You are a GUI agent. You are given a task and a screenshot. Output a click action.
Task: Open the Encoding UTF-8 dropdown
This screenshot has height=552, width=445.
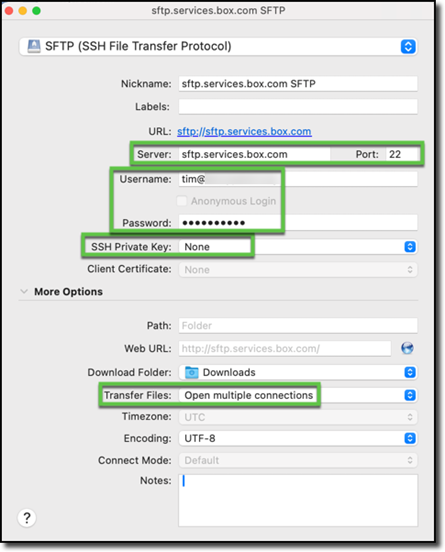[x=410, y=438]
